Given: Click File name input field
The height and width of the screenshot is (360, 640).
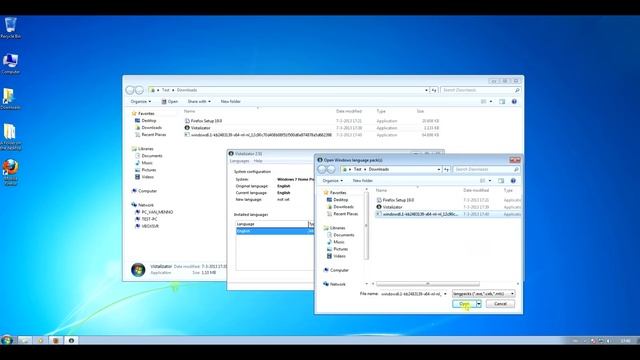Looking at the screenshot, I should 411,294.
